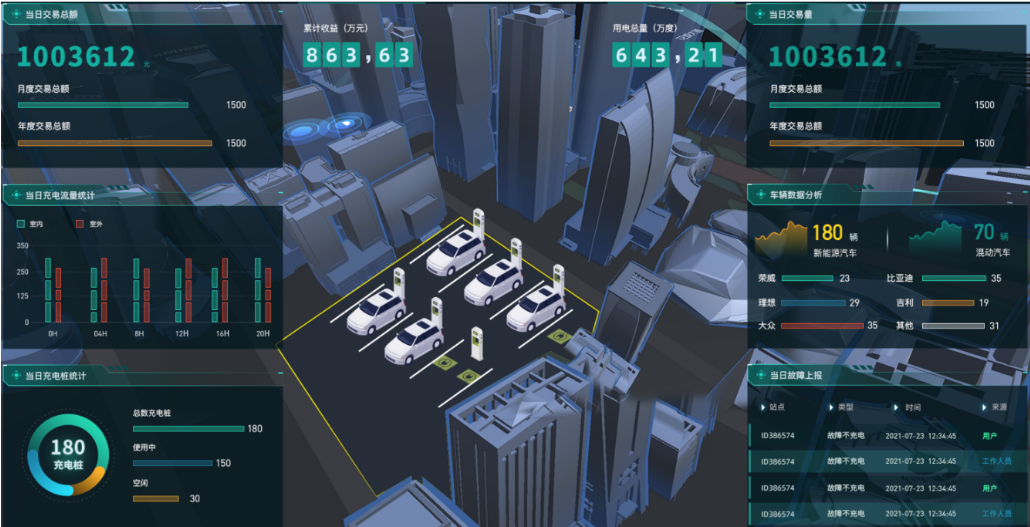Click the 大众 red progress bar
The width and height of the screenshot is (1030, 527).
[x=821, y=326]
